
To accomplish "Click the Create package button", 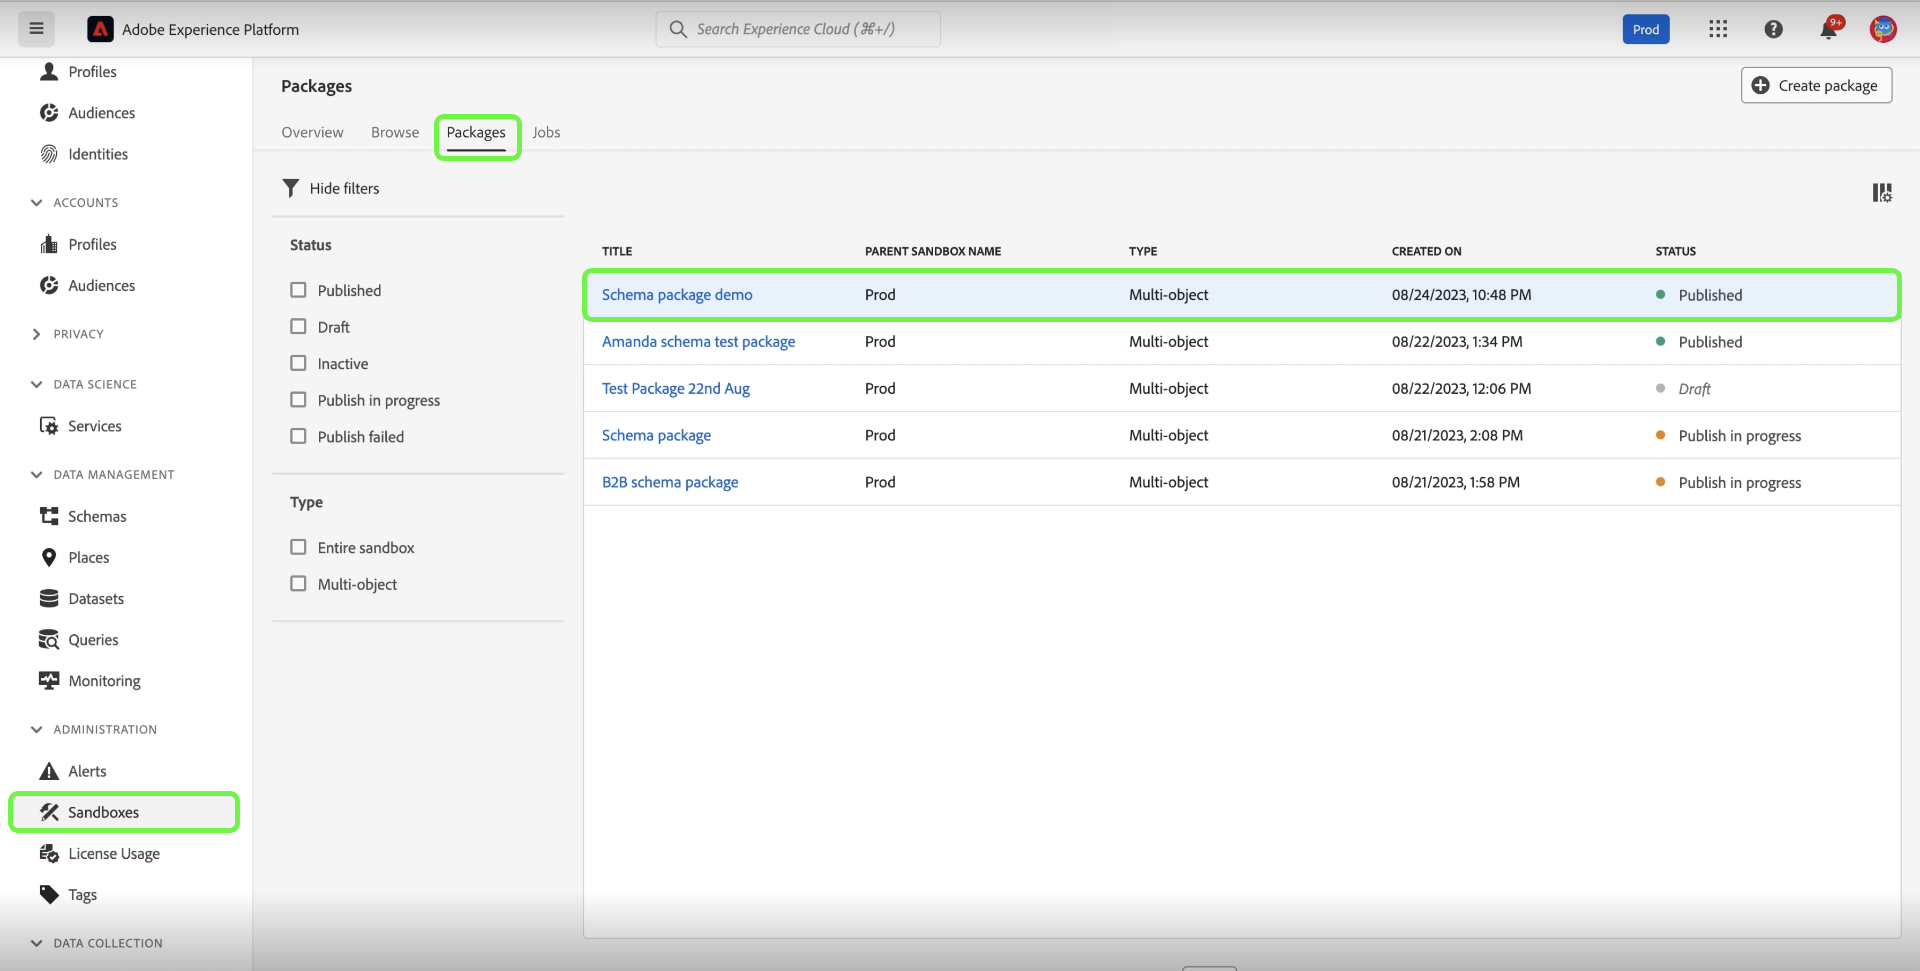I will (1816, 85).
